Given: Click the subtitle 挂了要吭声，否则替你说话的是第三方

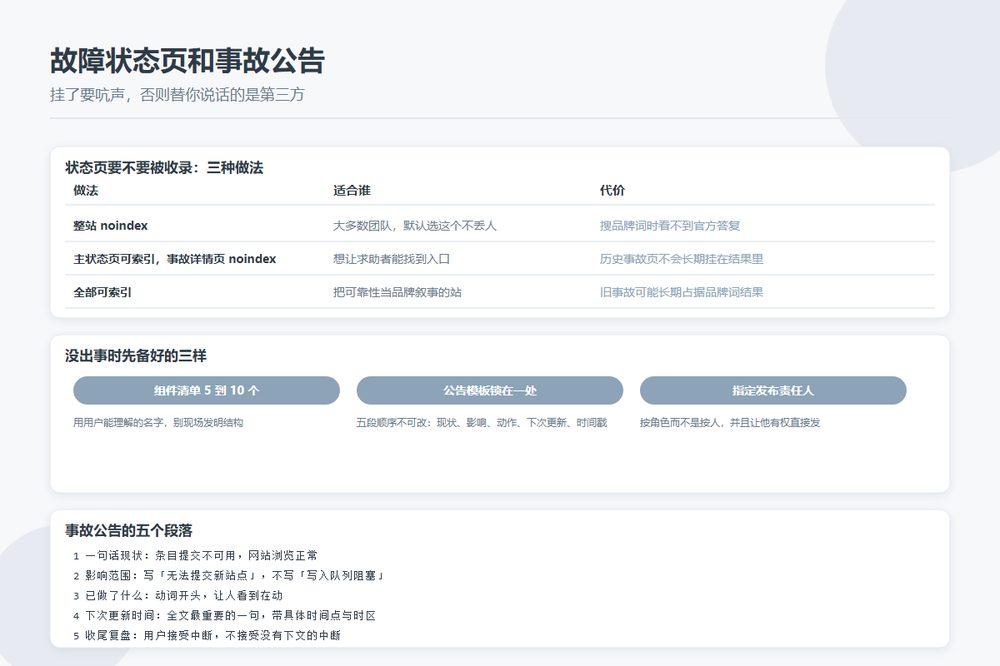Looking at the screenshot, I should (177, 95).
